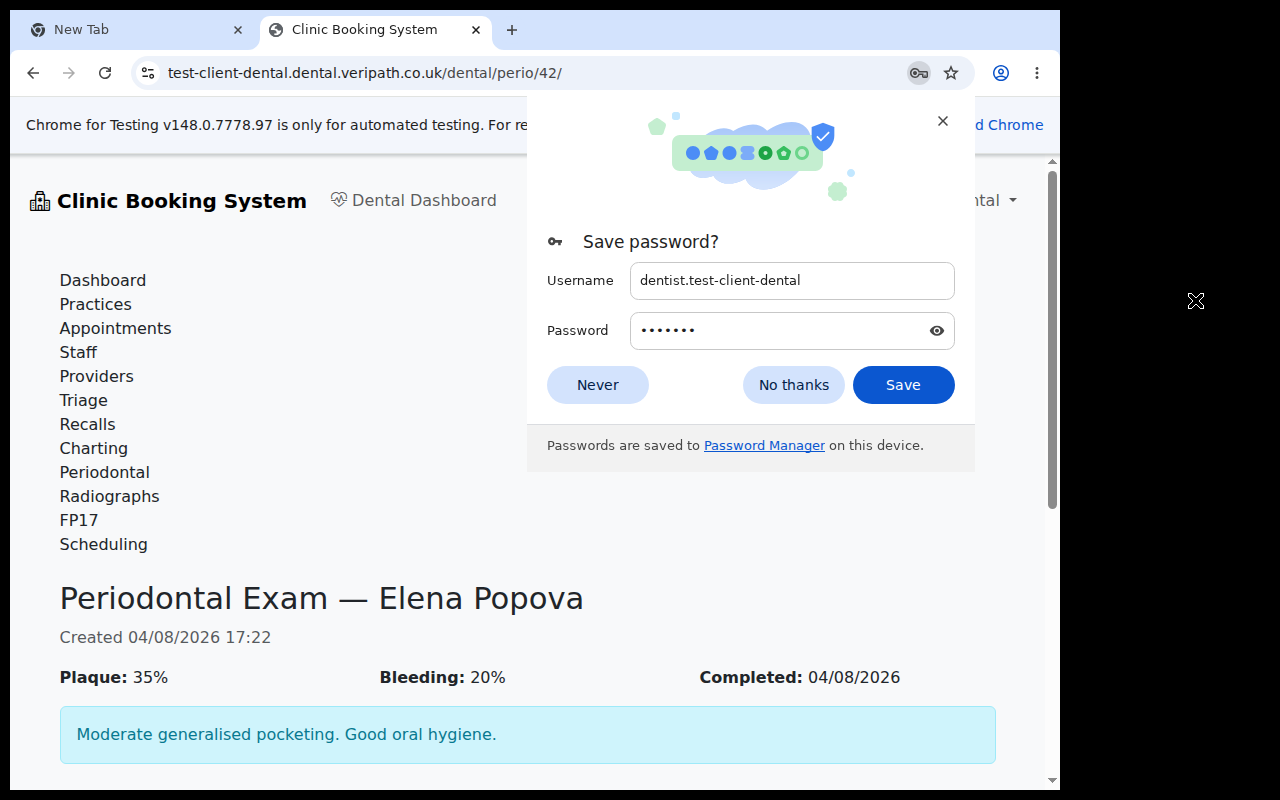Open Chrome three-dot menu

click(x=1037, y=73)
